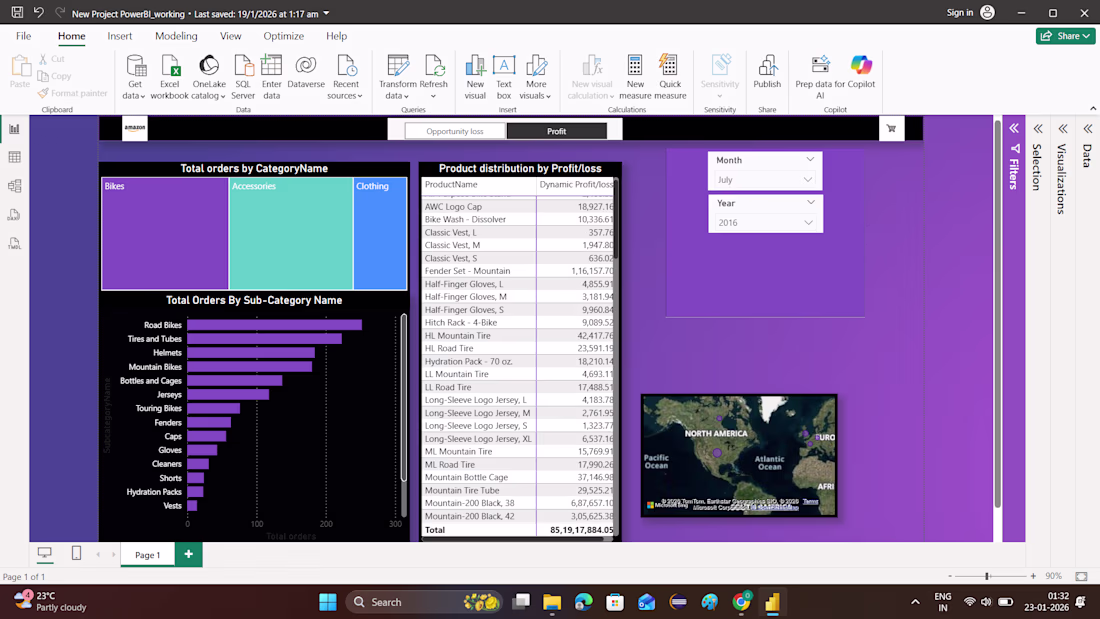
Task: Switch to Model view in sidebar
Action: pyautogui.click(x=14, y=186)
